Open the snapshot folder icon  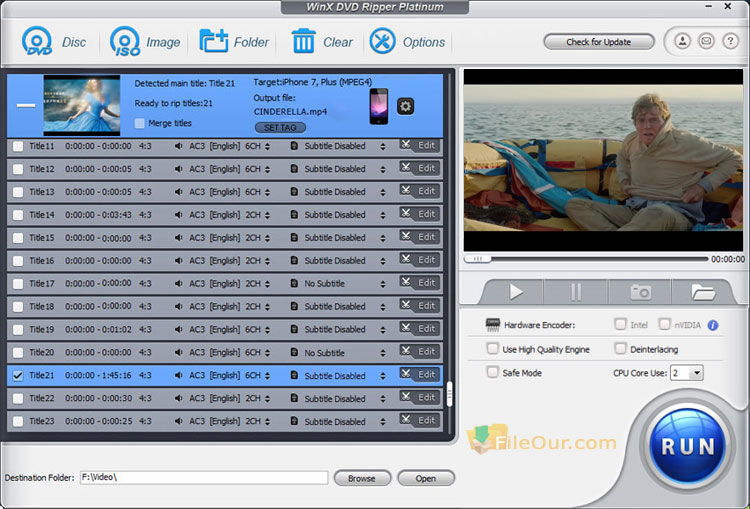point(703,292)
